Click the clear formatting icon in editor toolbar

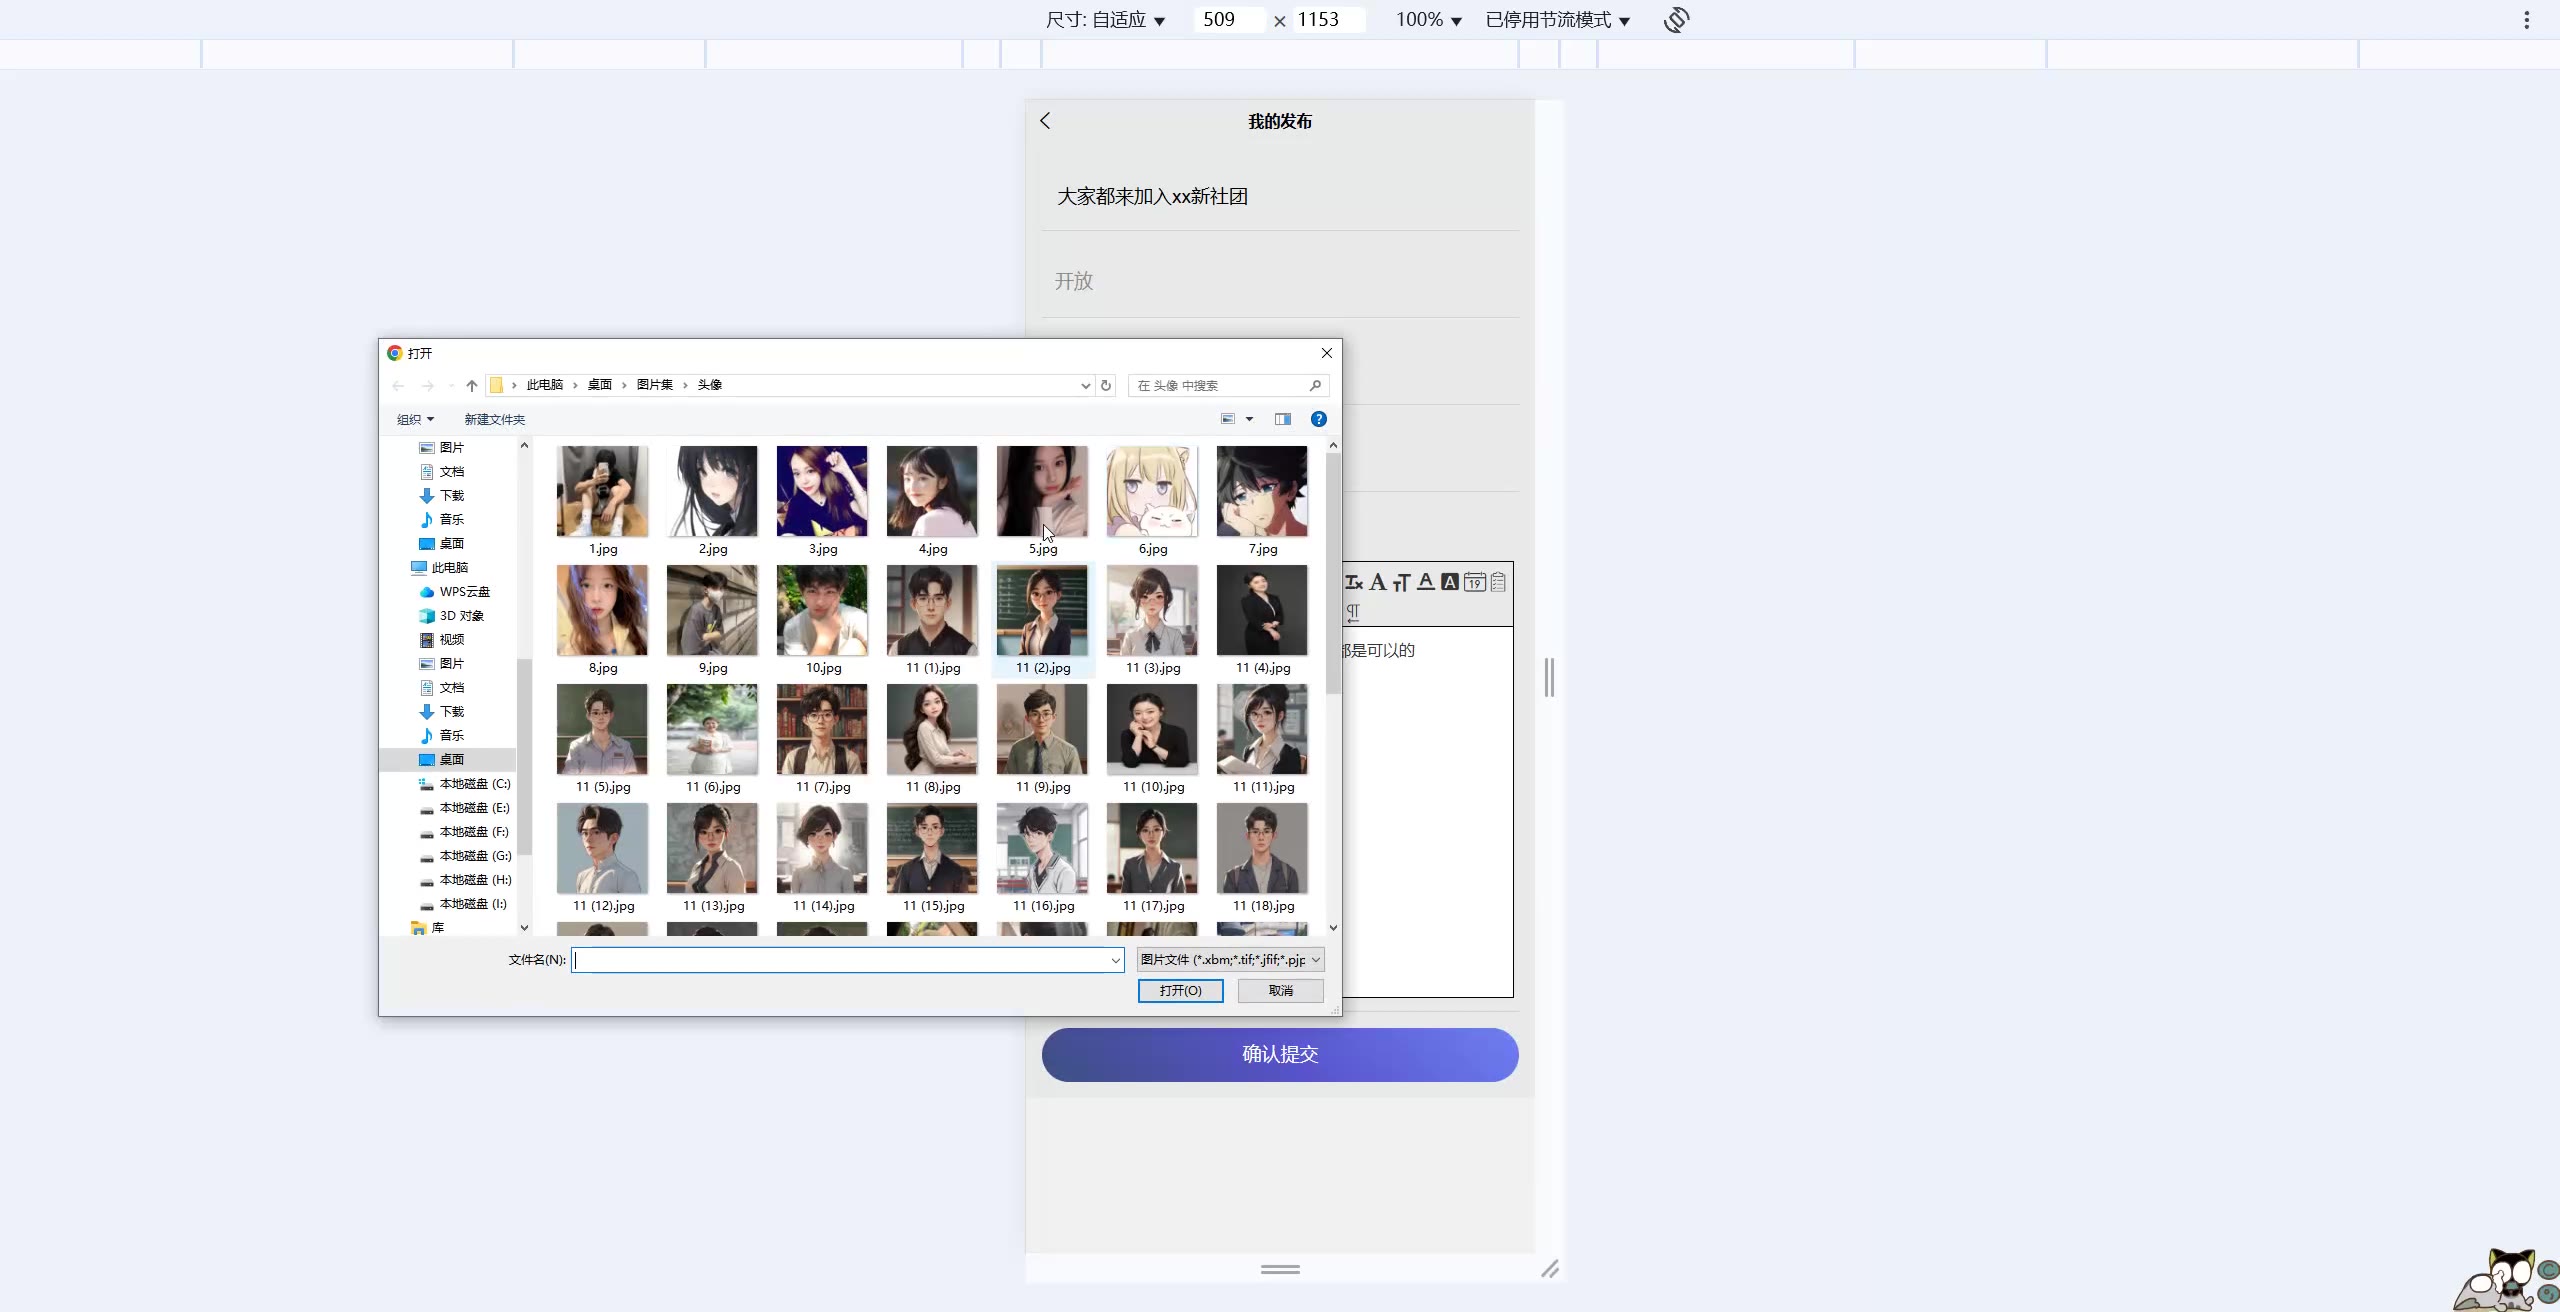coord(1354,582)
